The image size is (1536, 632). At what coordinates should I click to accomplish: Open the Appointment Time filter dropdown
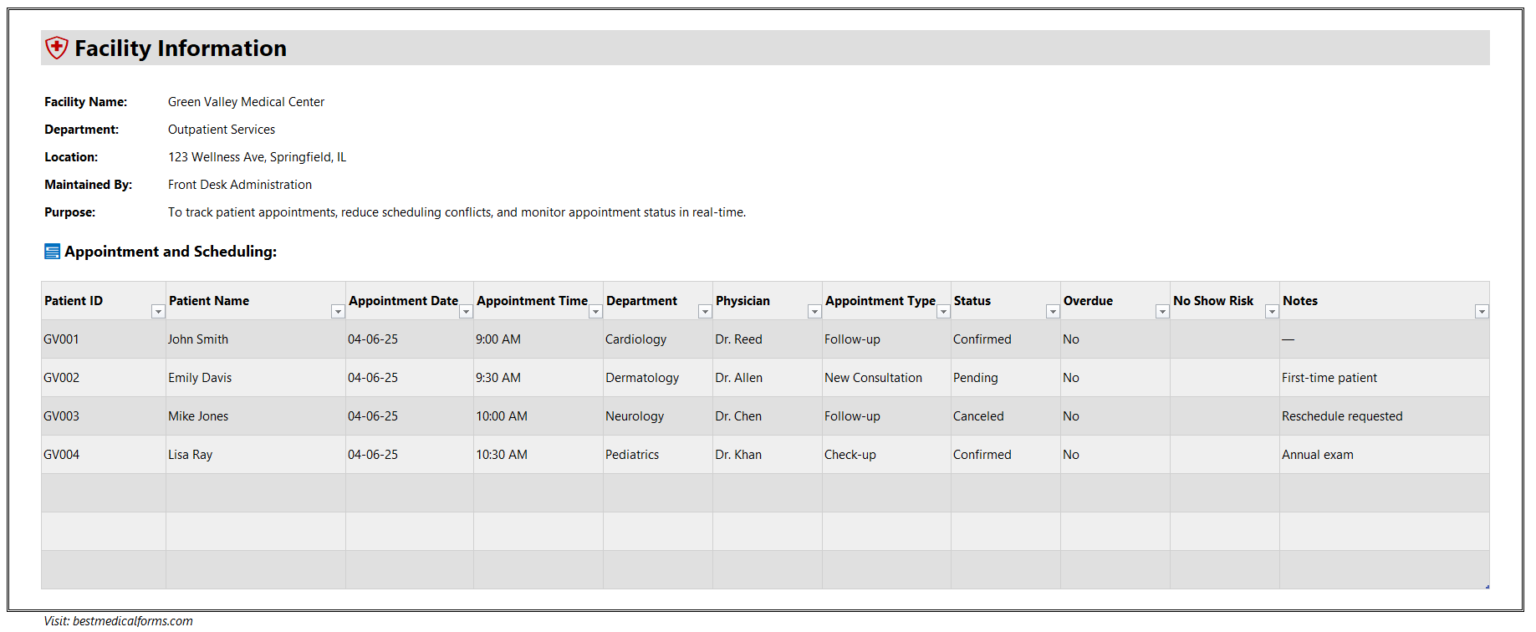click(595, 312)
